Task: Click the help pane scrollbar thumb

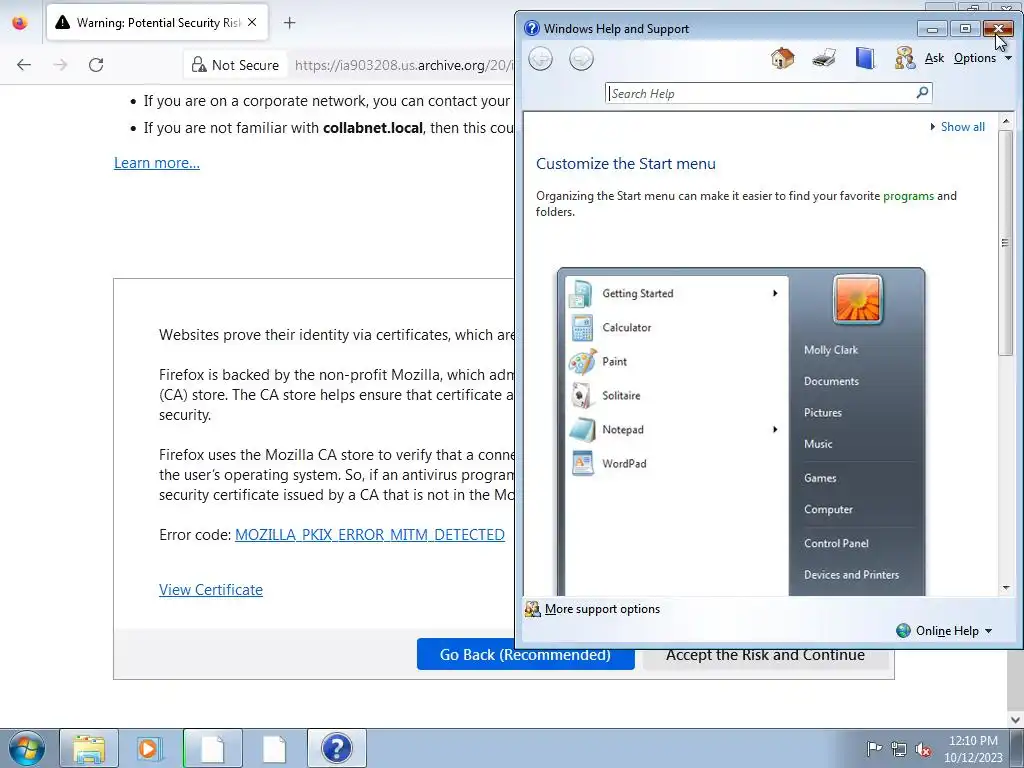Action: [1006, 243]
